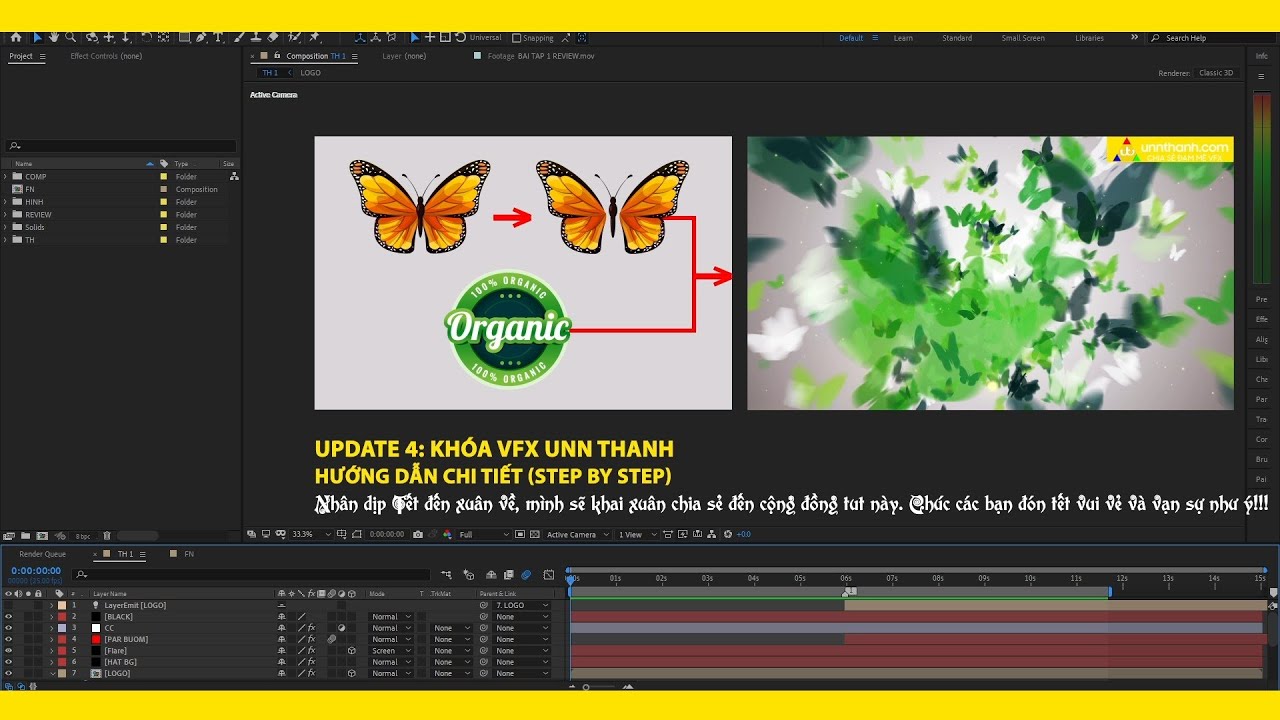Hide the [BLACK] layer with eye icon

tap(8, 617)
